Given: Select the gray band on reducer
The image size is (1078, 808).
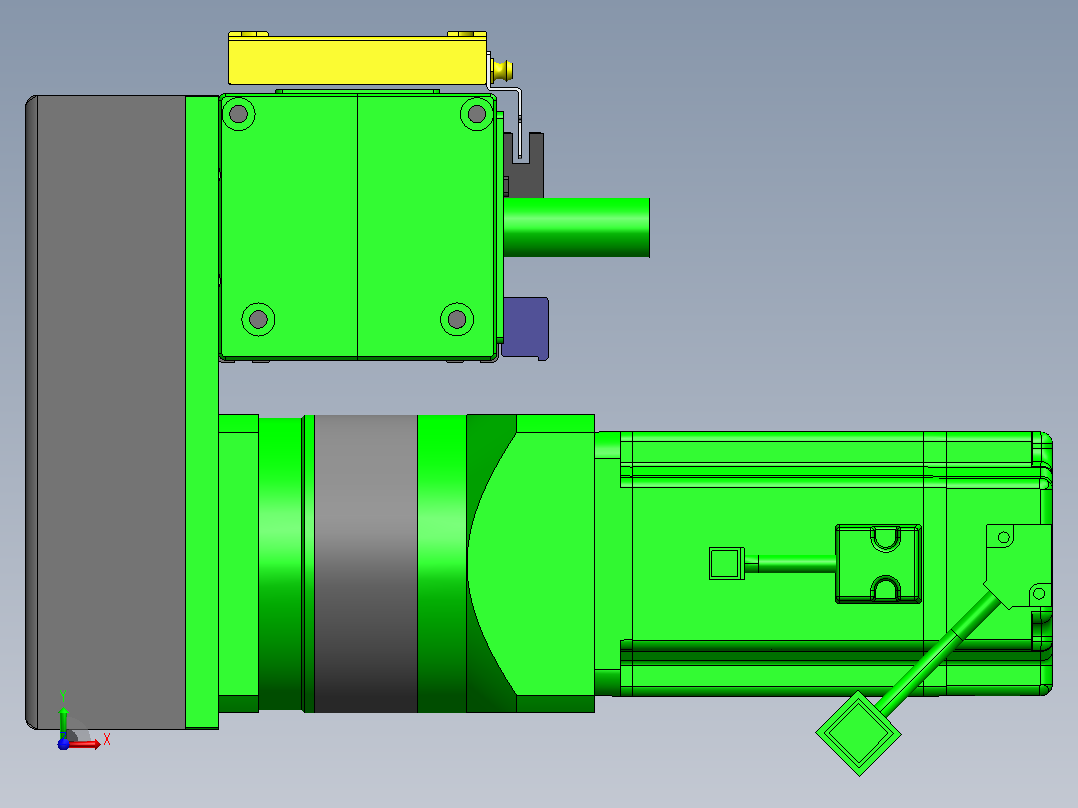Looking at the screenshot, I should point(366,563).
